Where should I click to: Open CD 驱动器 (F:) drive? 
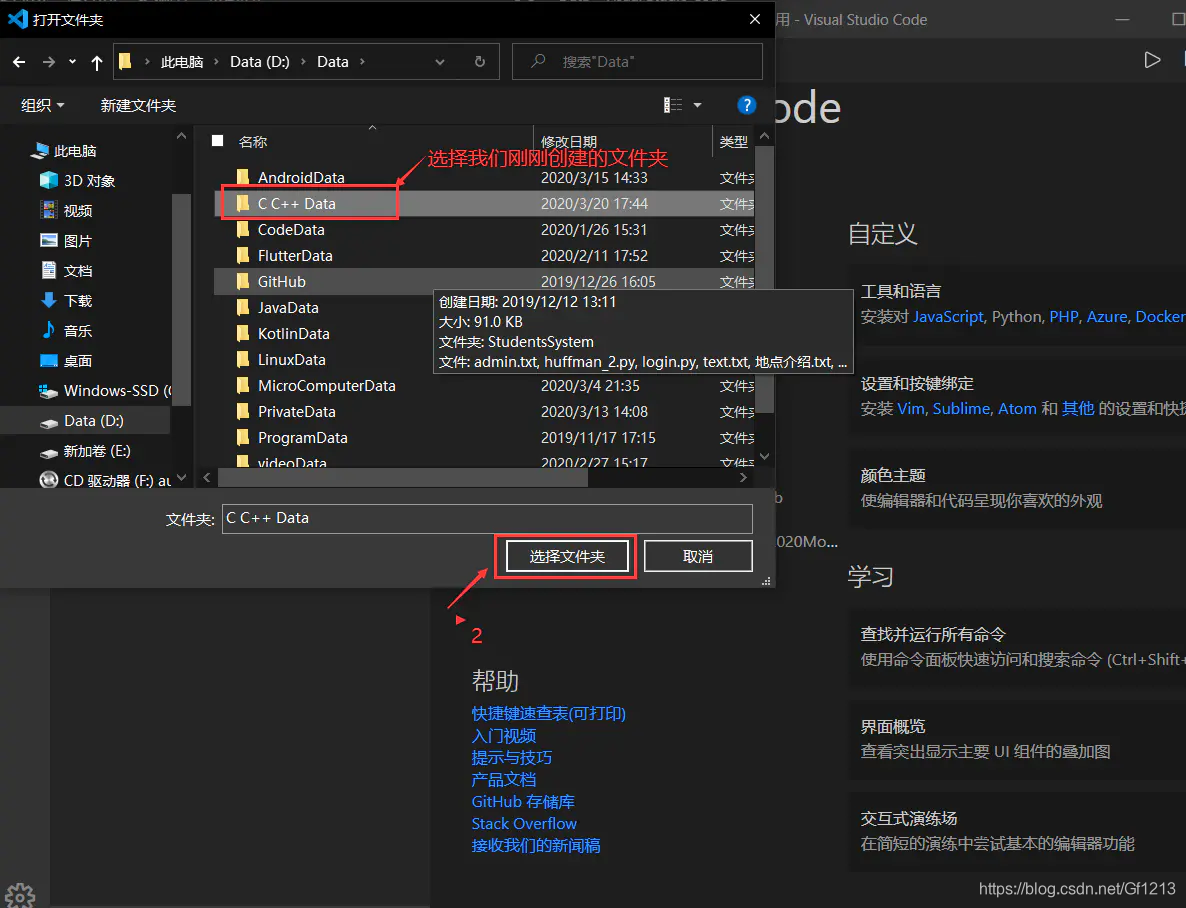point(104,480)
